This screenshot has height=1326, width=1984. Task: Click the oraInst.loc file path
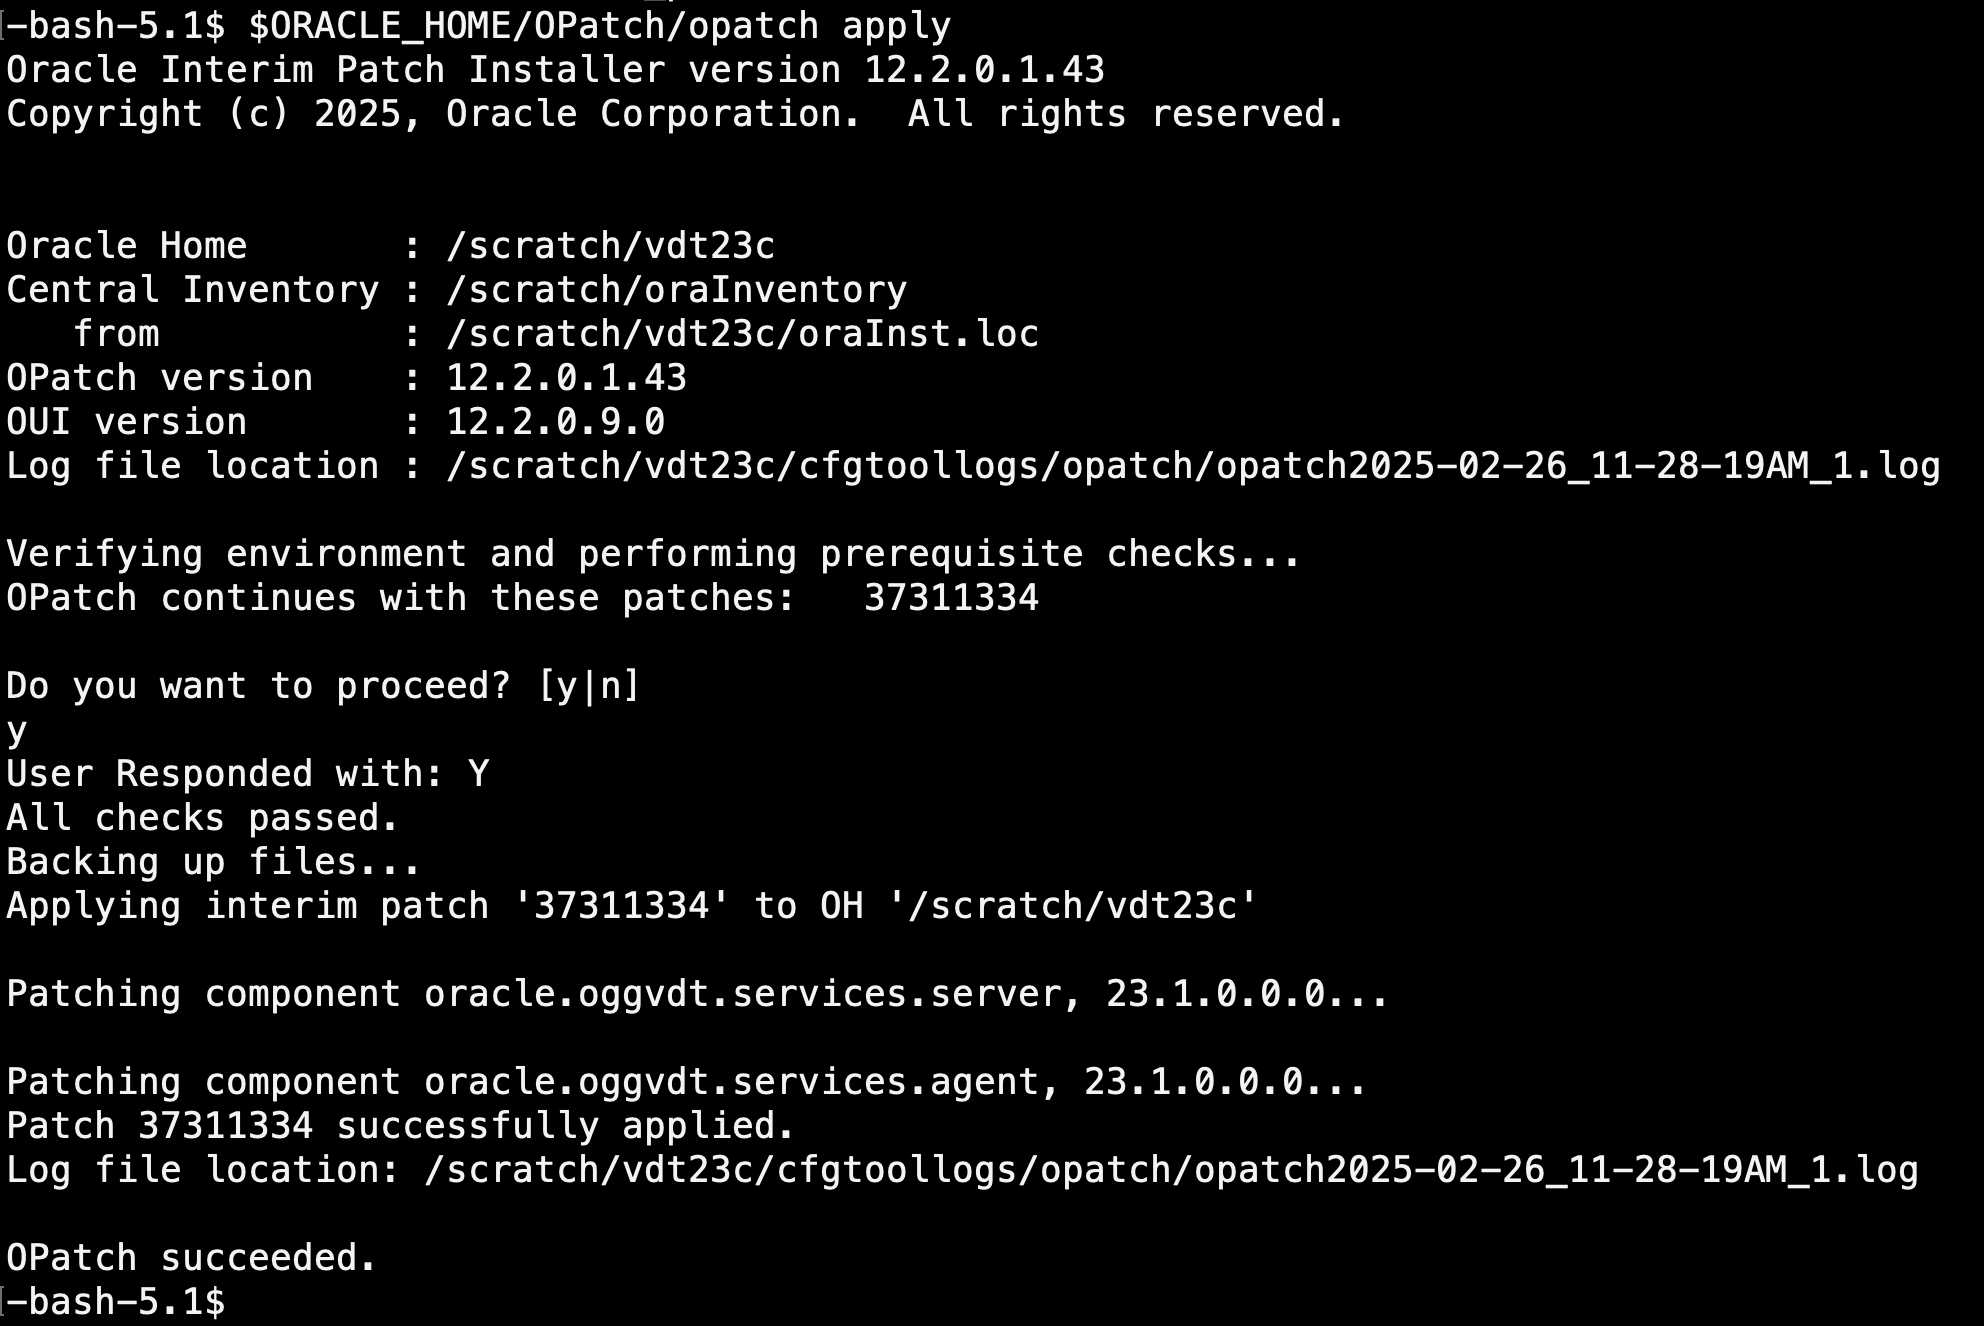point(742,334)
